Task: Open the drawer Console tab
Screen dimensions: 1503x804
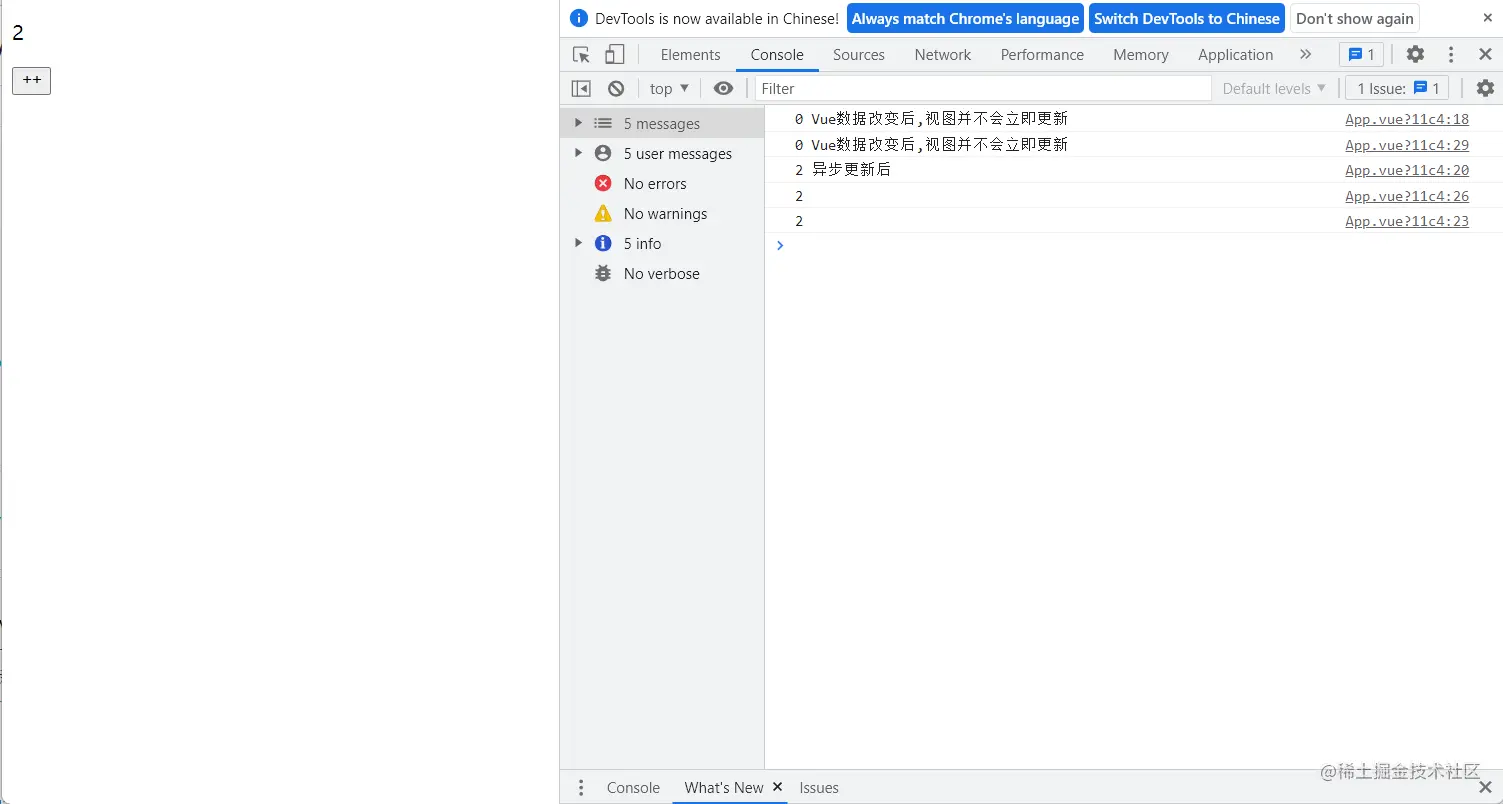Action: click(633, 788)
